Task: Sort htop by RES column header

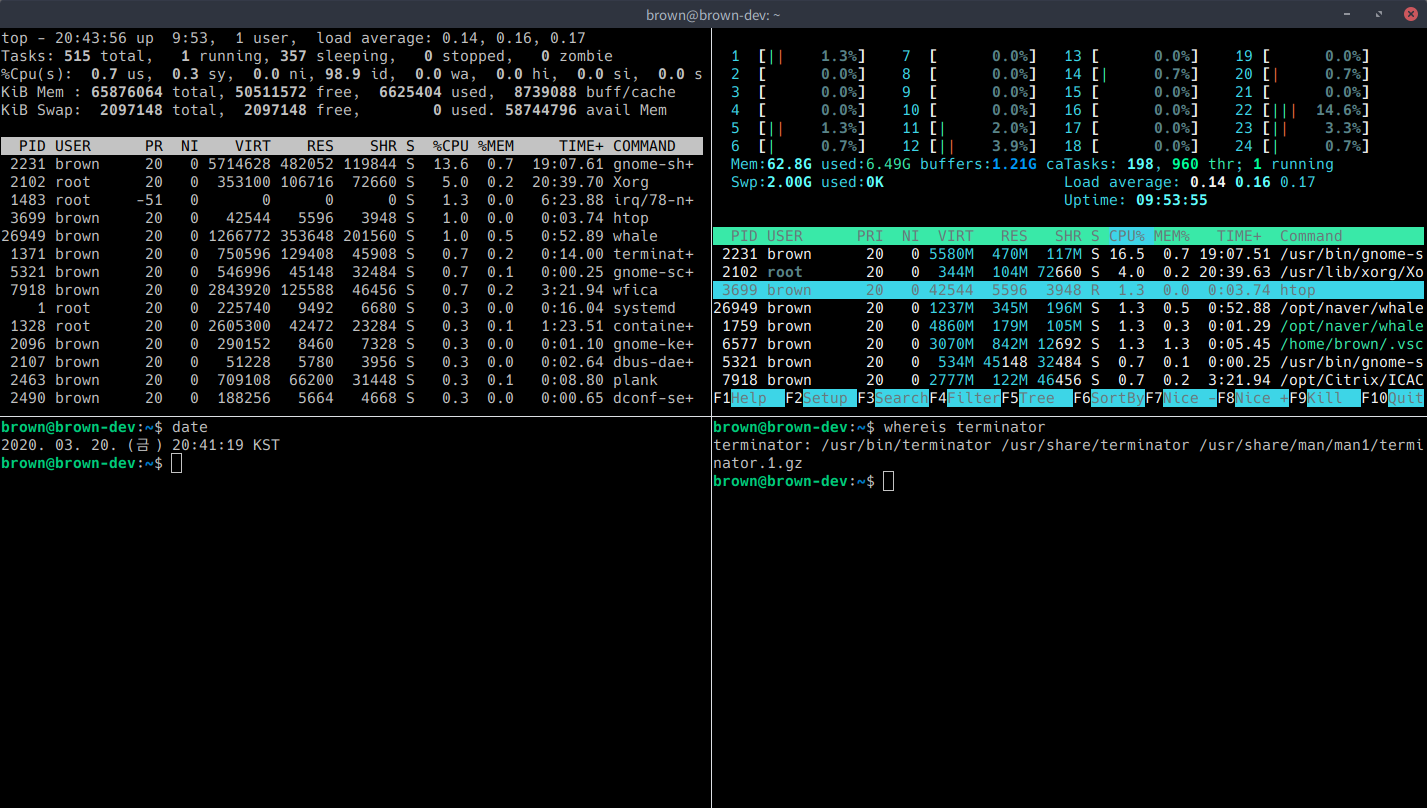Action: coord(1014,236)
